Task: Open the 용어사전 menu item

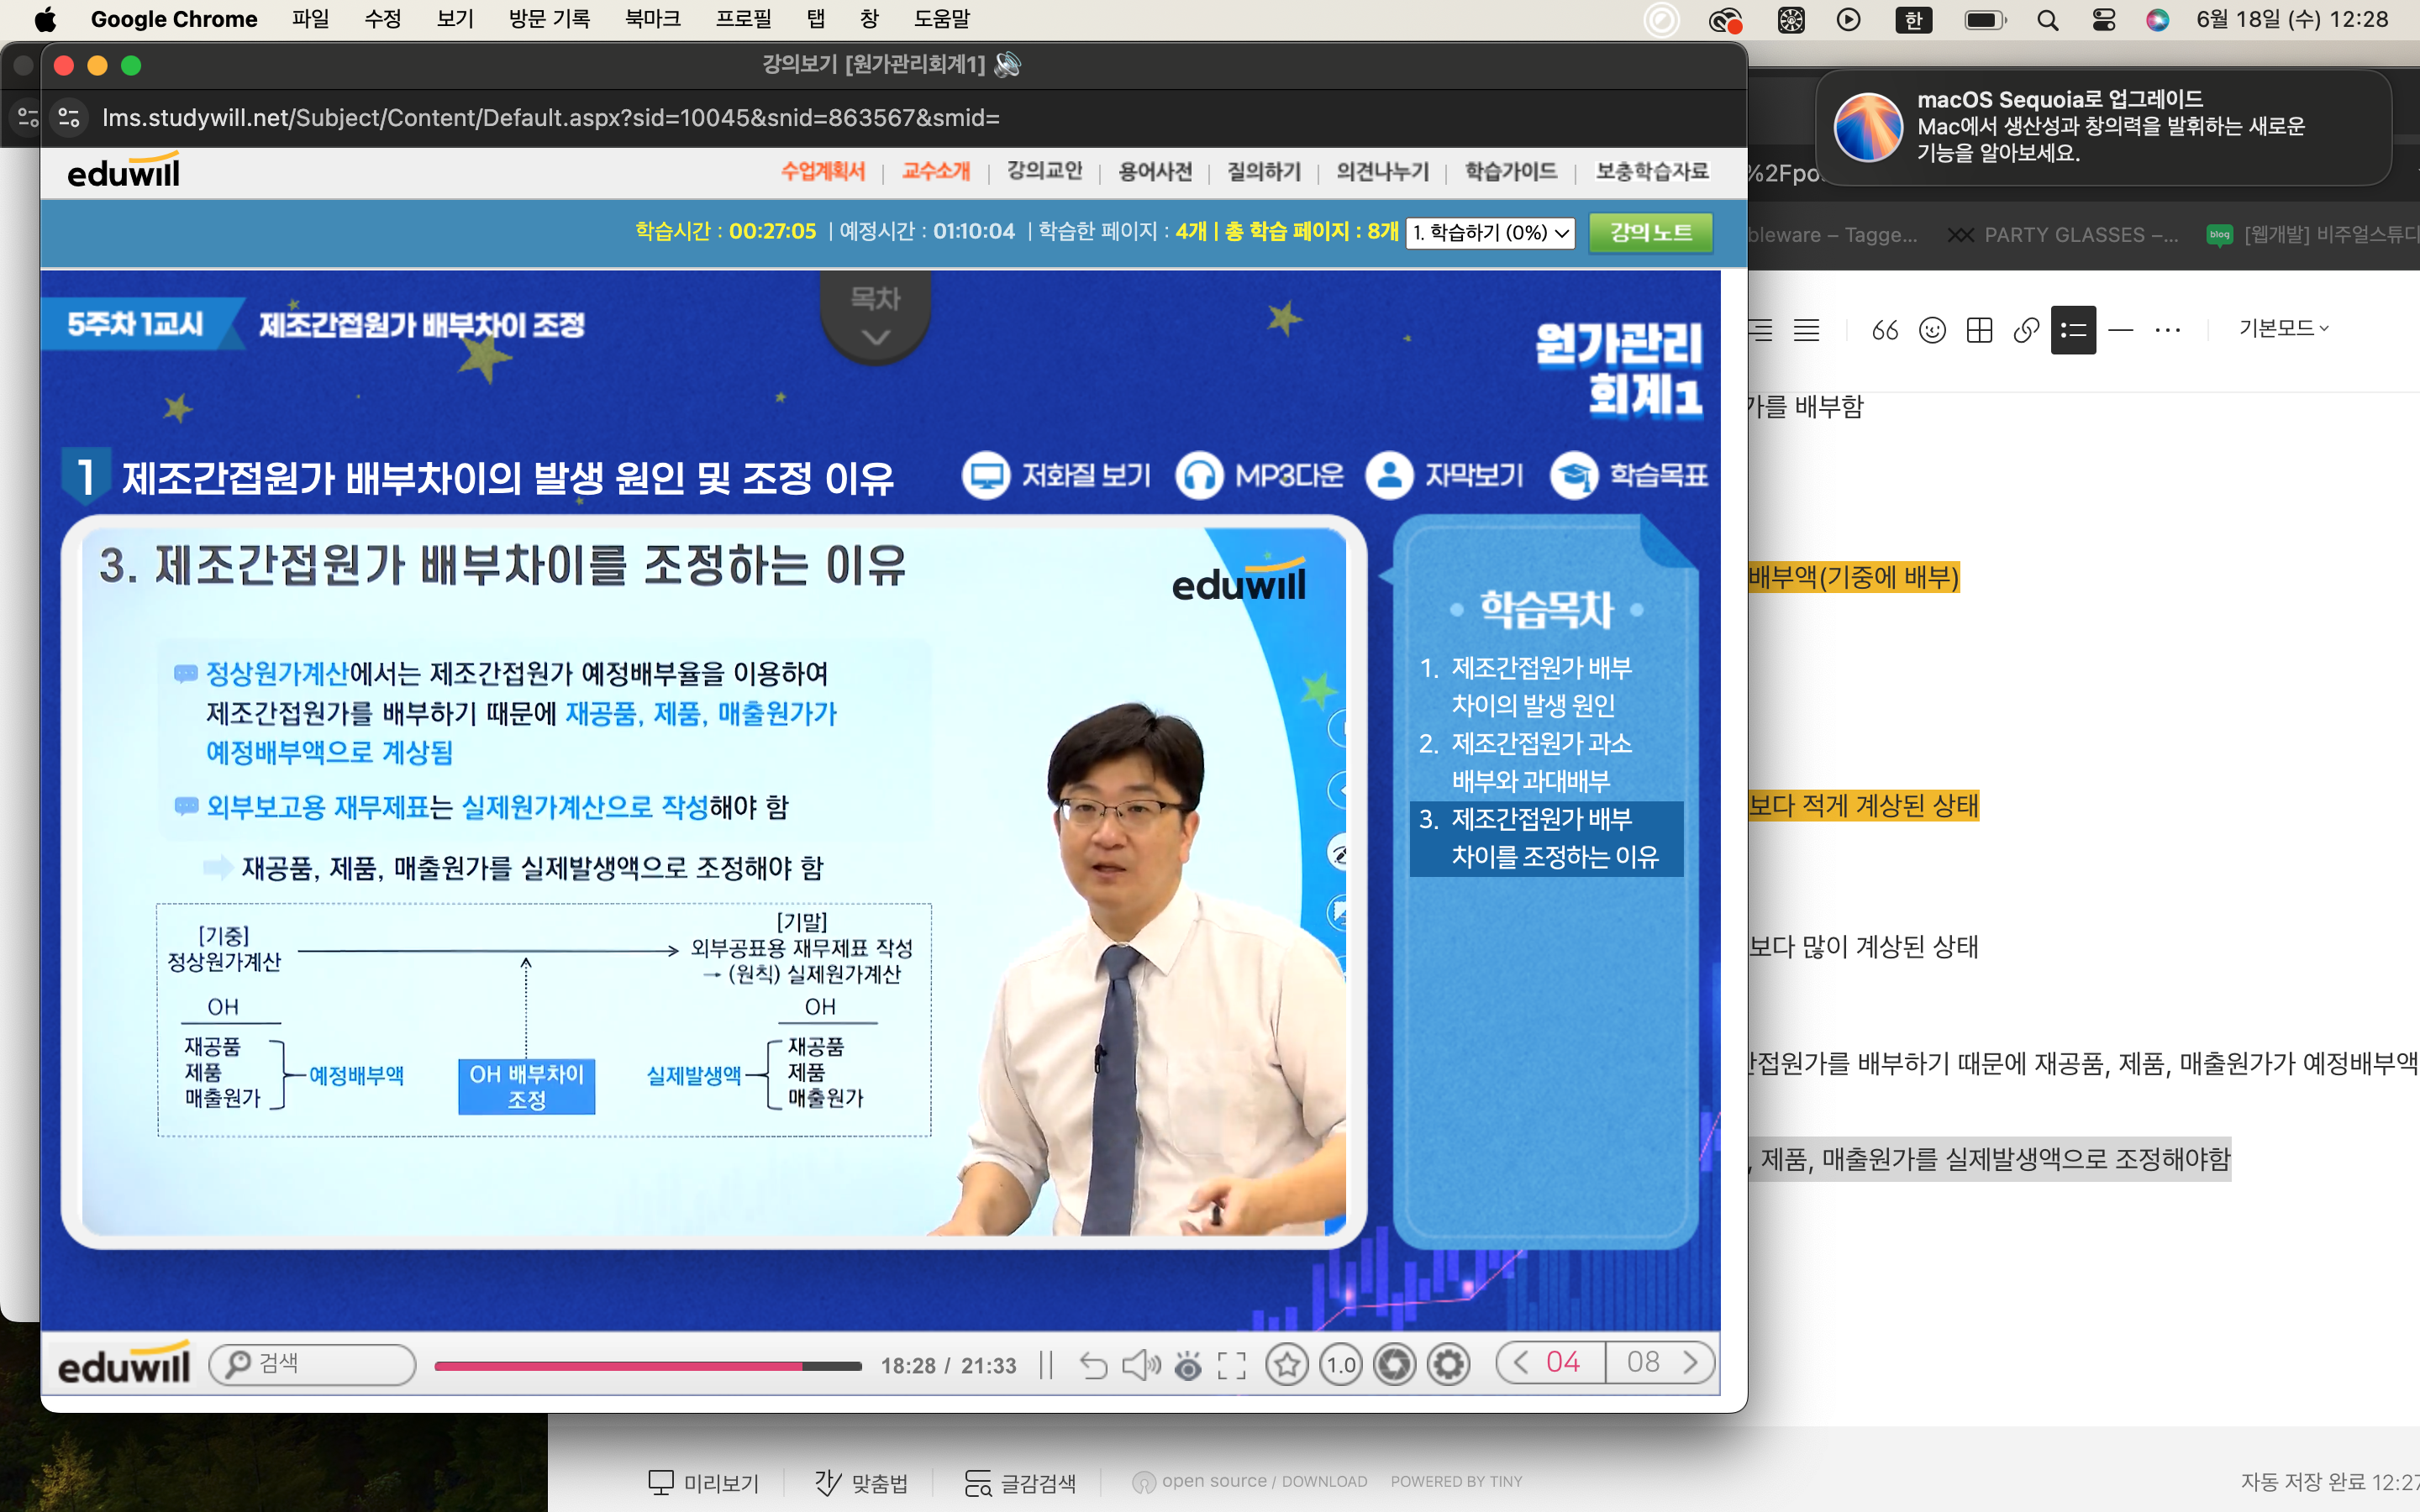Action: tap(1154, 171)
